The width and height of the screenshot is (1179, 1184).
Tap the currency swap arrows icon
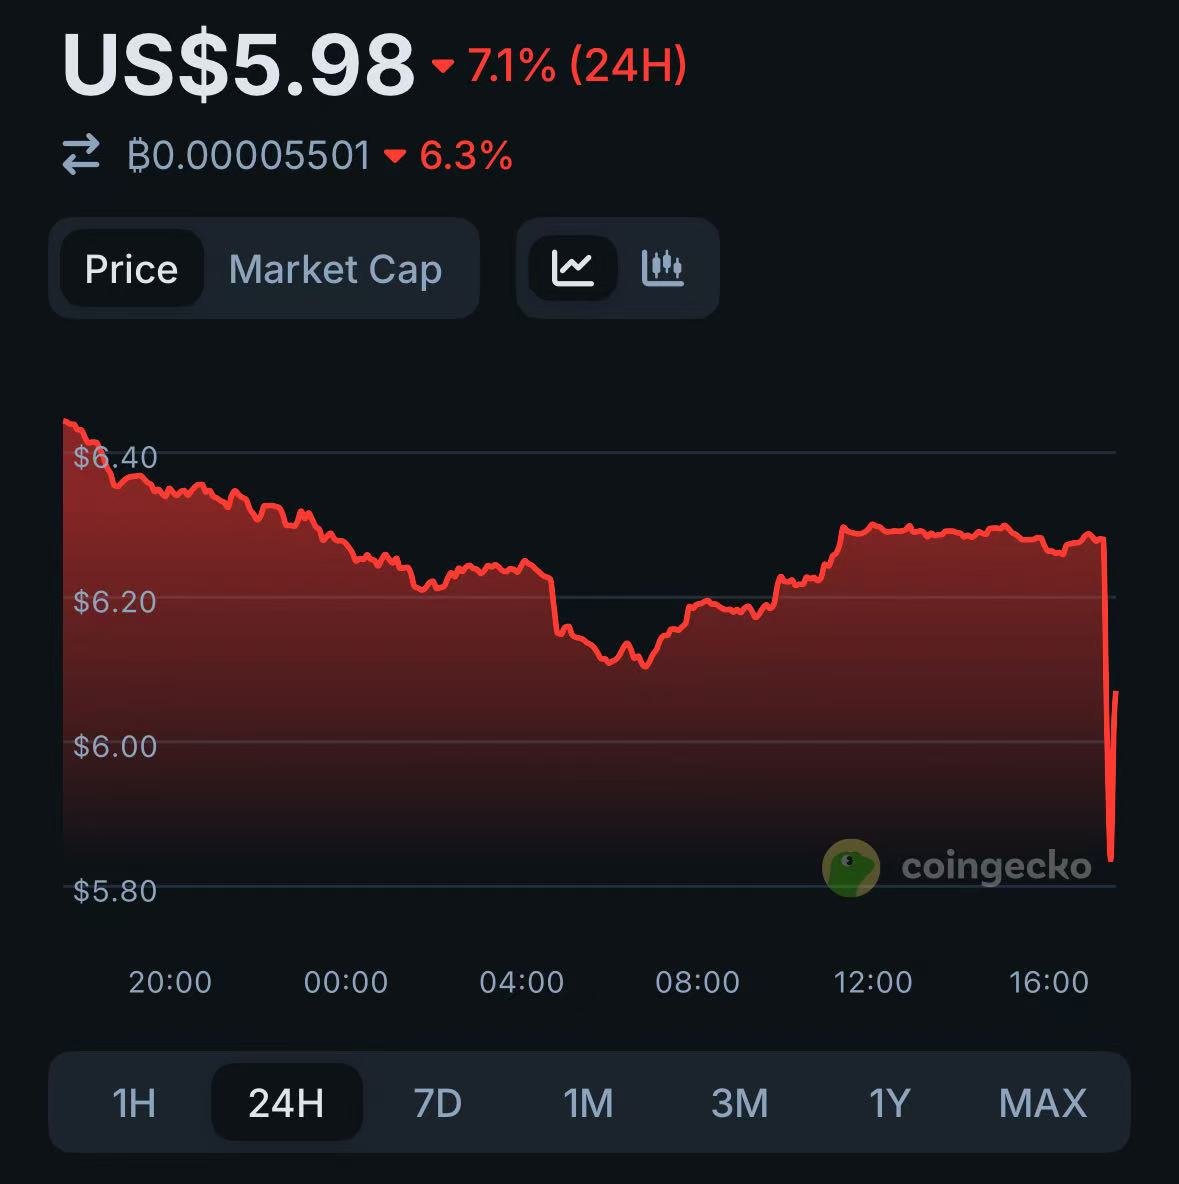[81, 155]
